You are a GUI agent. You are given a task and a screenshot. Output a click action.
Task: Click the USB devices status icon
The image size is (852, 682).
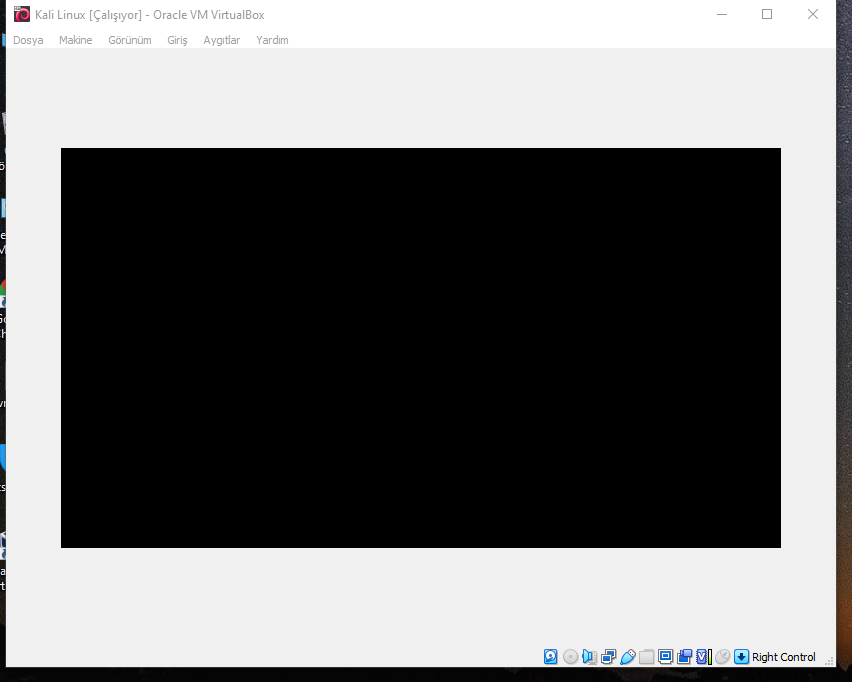coord(628,656)
